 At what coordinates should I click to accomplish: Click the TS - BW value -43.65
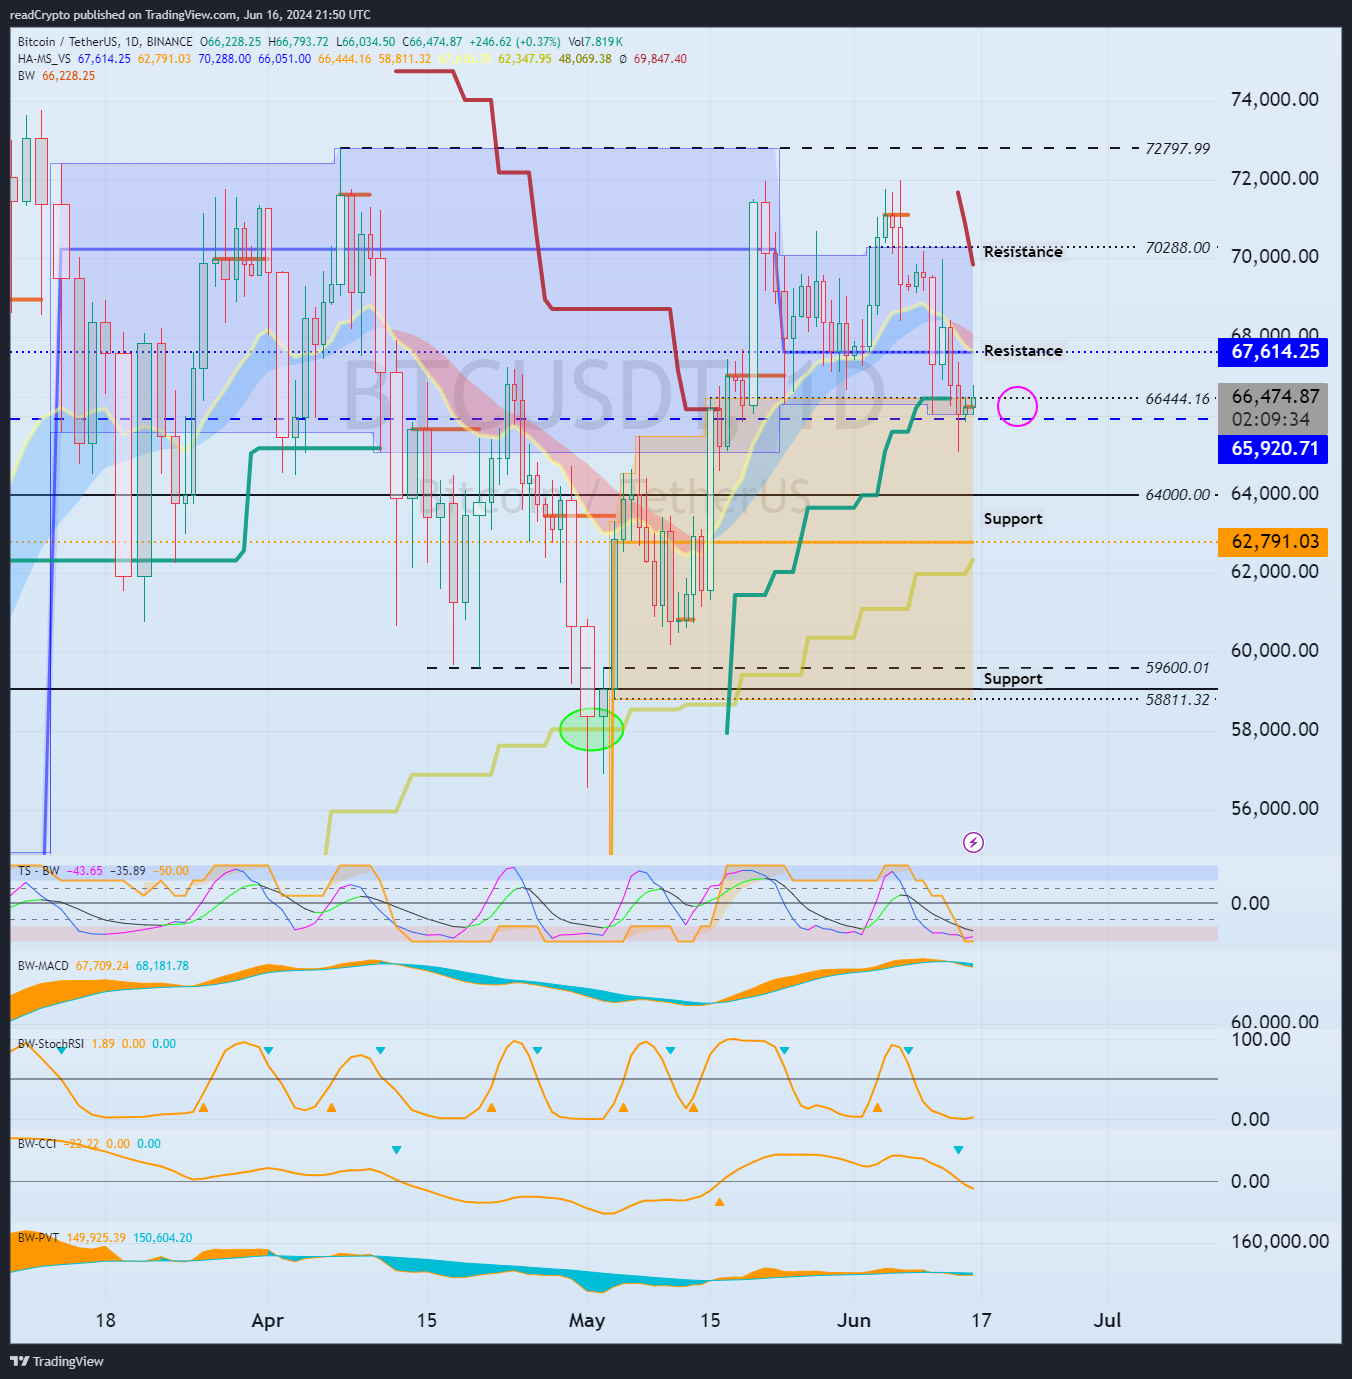tap(84, 871)
